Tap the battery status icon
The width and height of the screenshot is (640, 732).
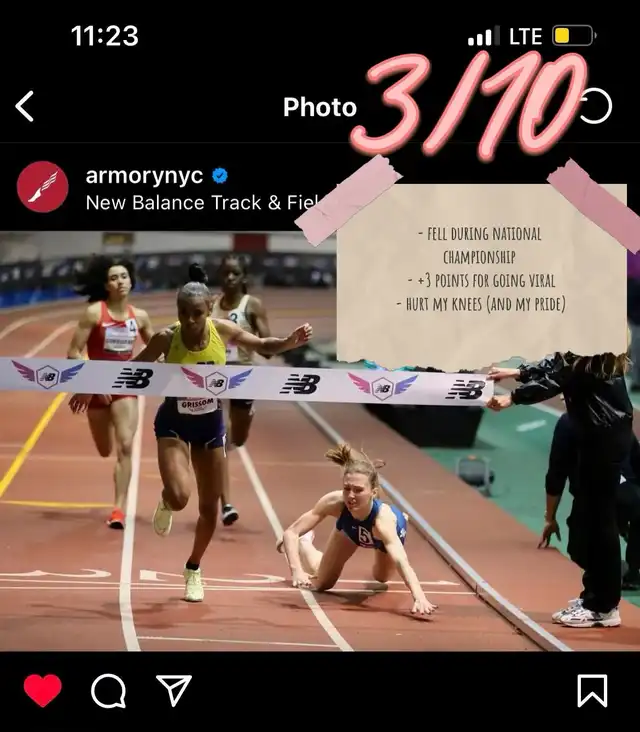tap(574, 36)
